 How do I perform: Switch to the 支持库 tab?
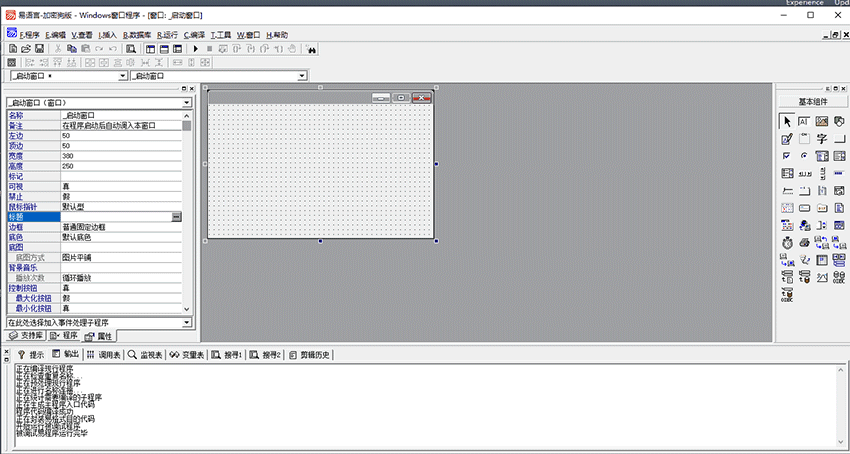tap(27, 336)
